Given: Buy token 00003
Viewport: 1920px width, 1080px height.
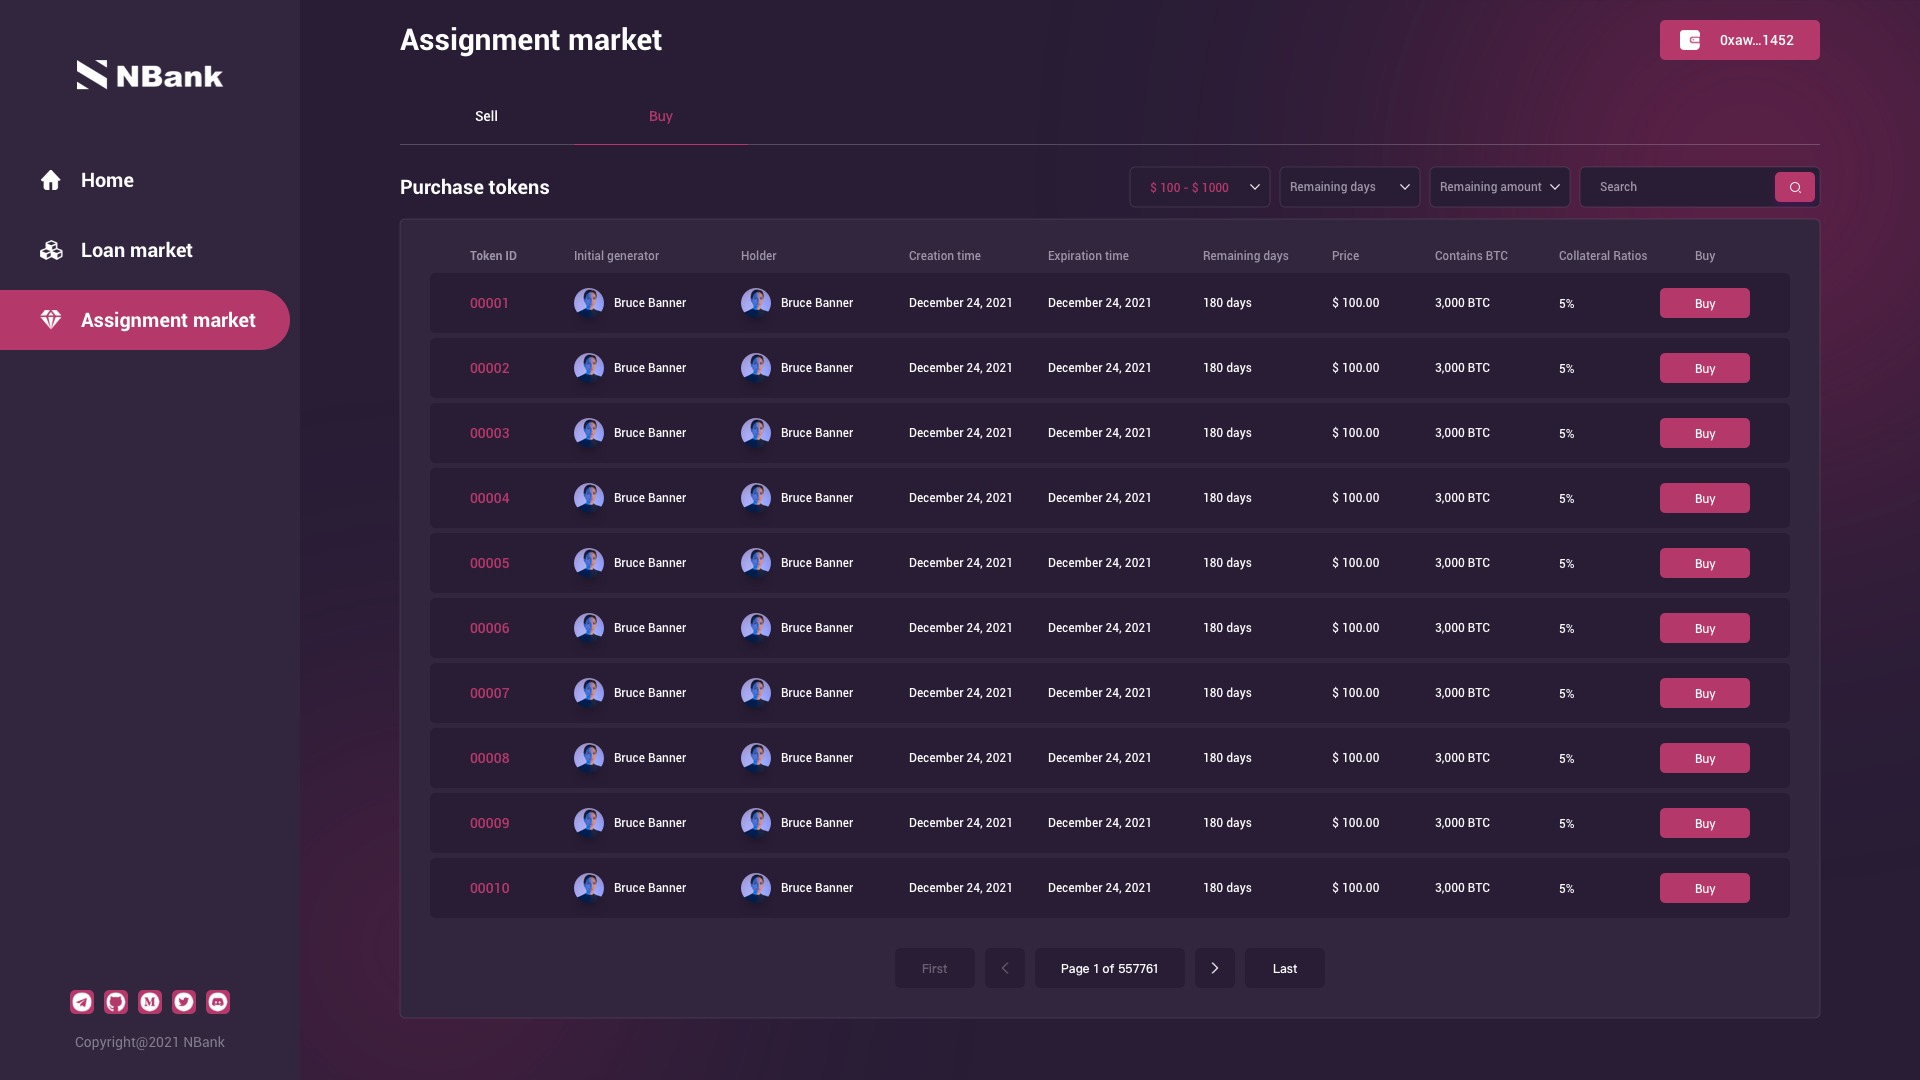Looking at the screenshot, I should pyautogui.click(x=1704, y=433).
